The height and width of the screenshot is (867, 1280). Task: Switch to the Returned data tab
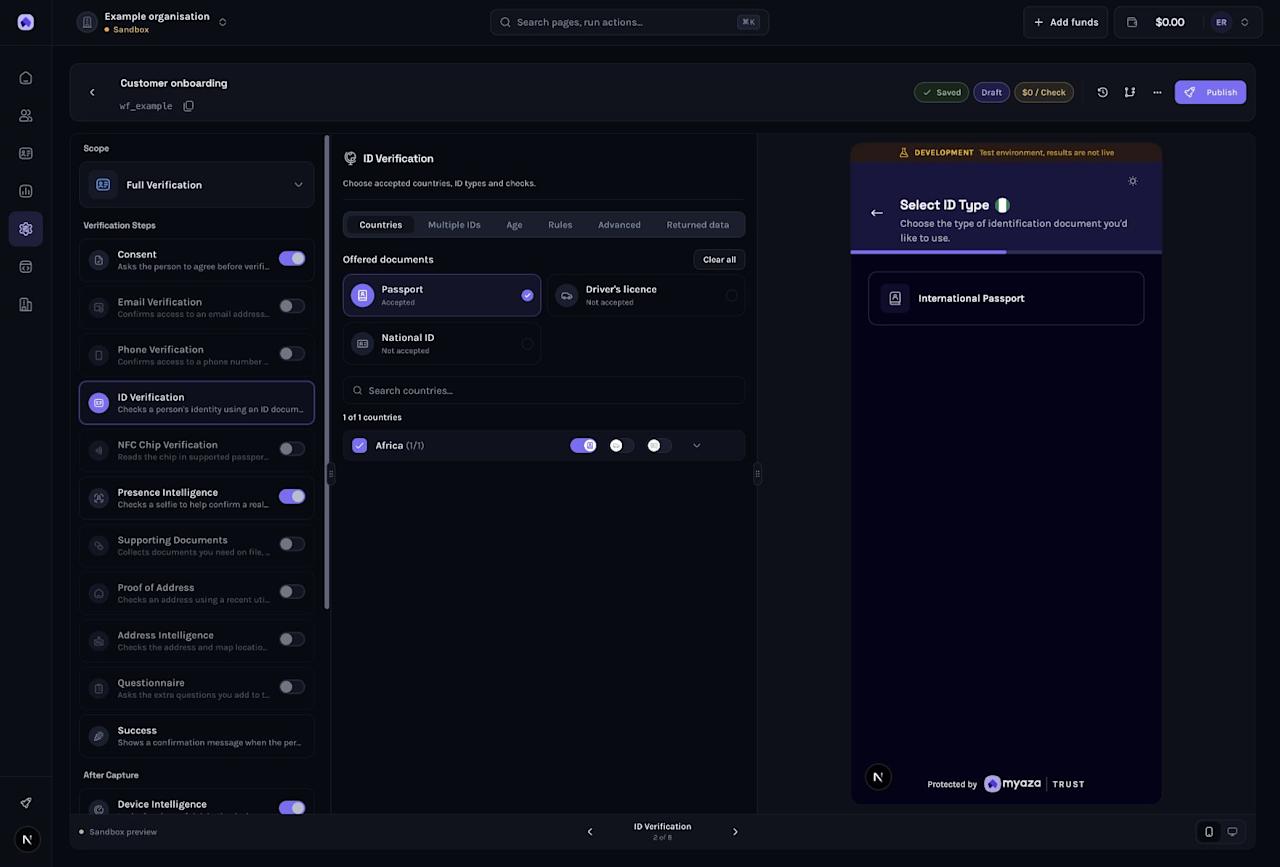[698, 225]
